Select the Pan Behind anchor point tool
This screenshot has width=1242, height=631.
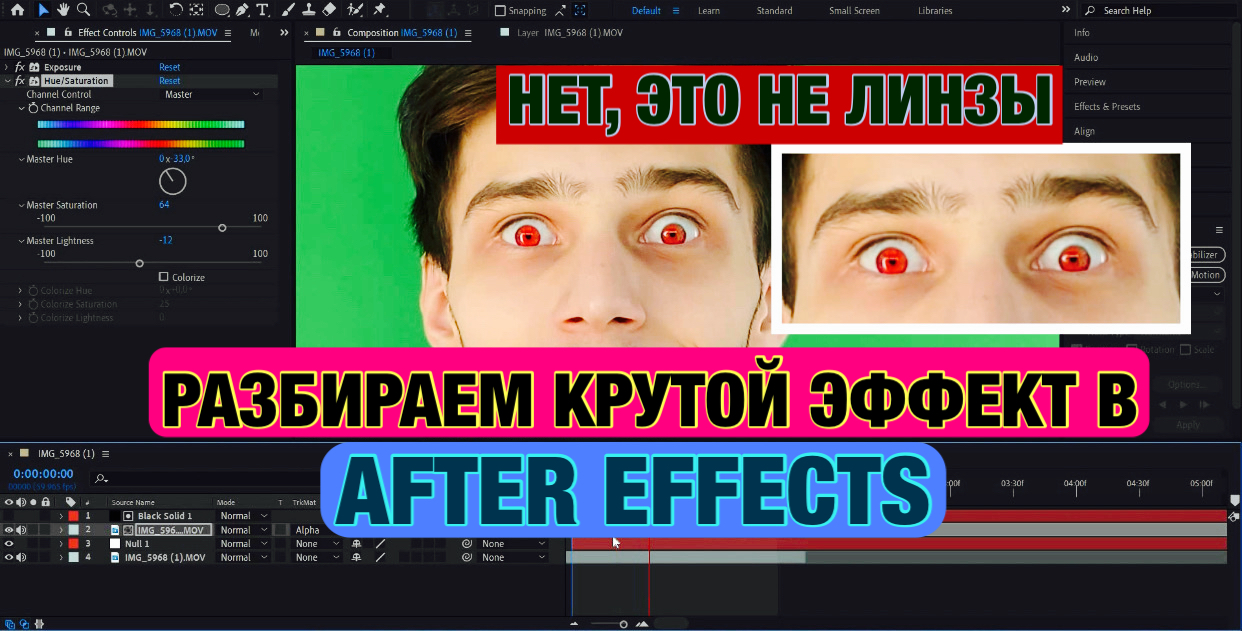tap(197, 10)
